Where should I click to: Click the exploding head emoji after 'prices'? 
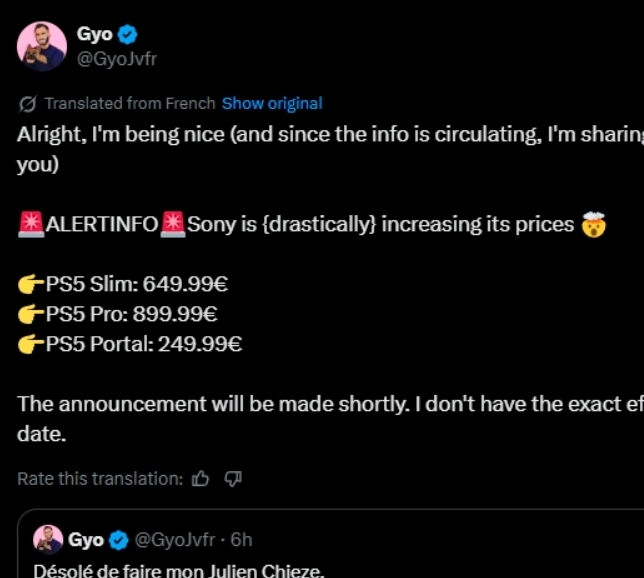pyautogui.click(x=594, y=224)
